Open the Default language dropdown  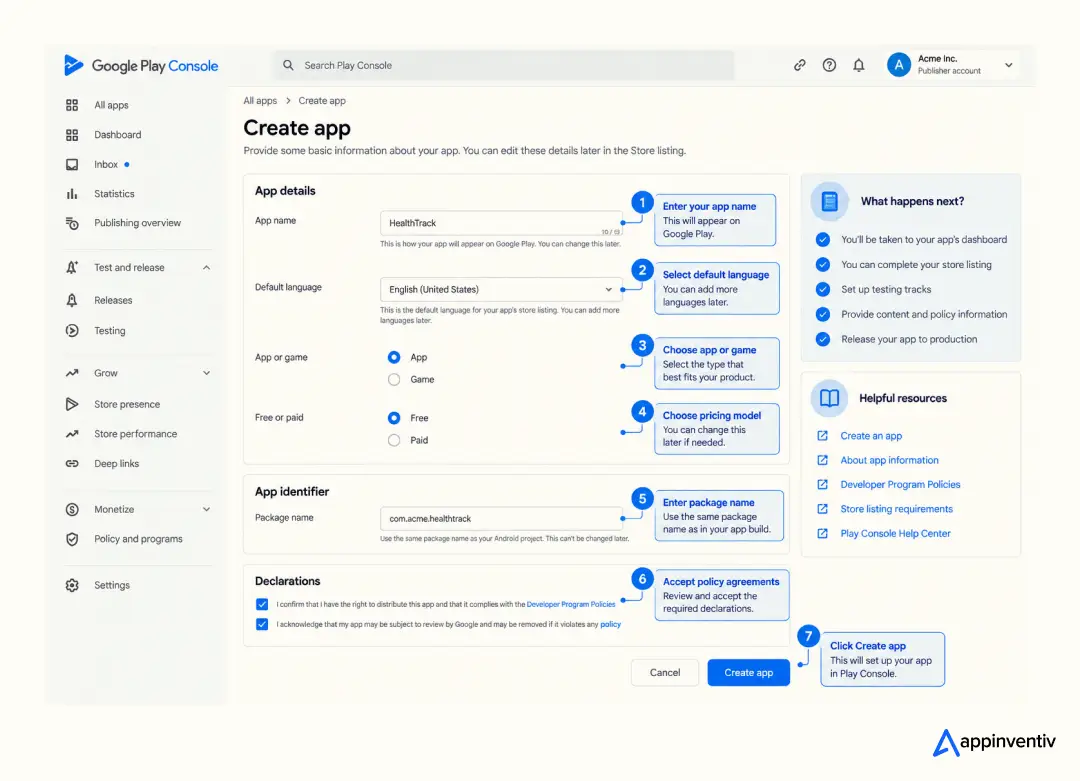[x=501, y=289]
